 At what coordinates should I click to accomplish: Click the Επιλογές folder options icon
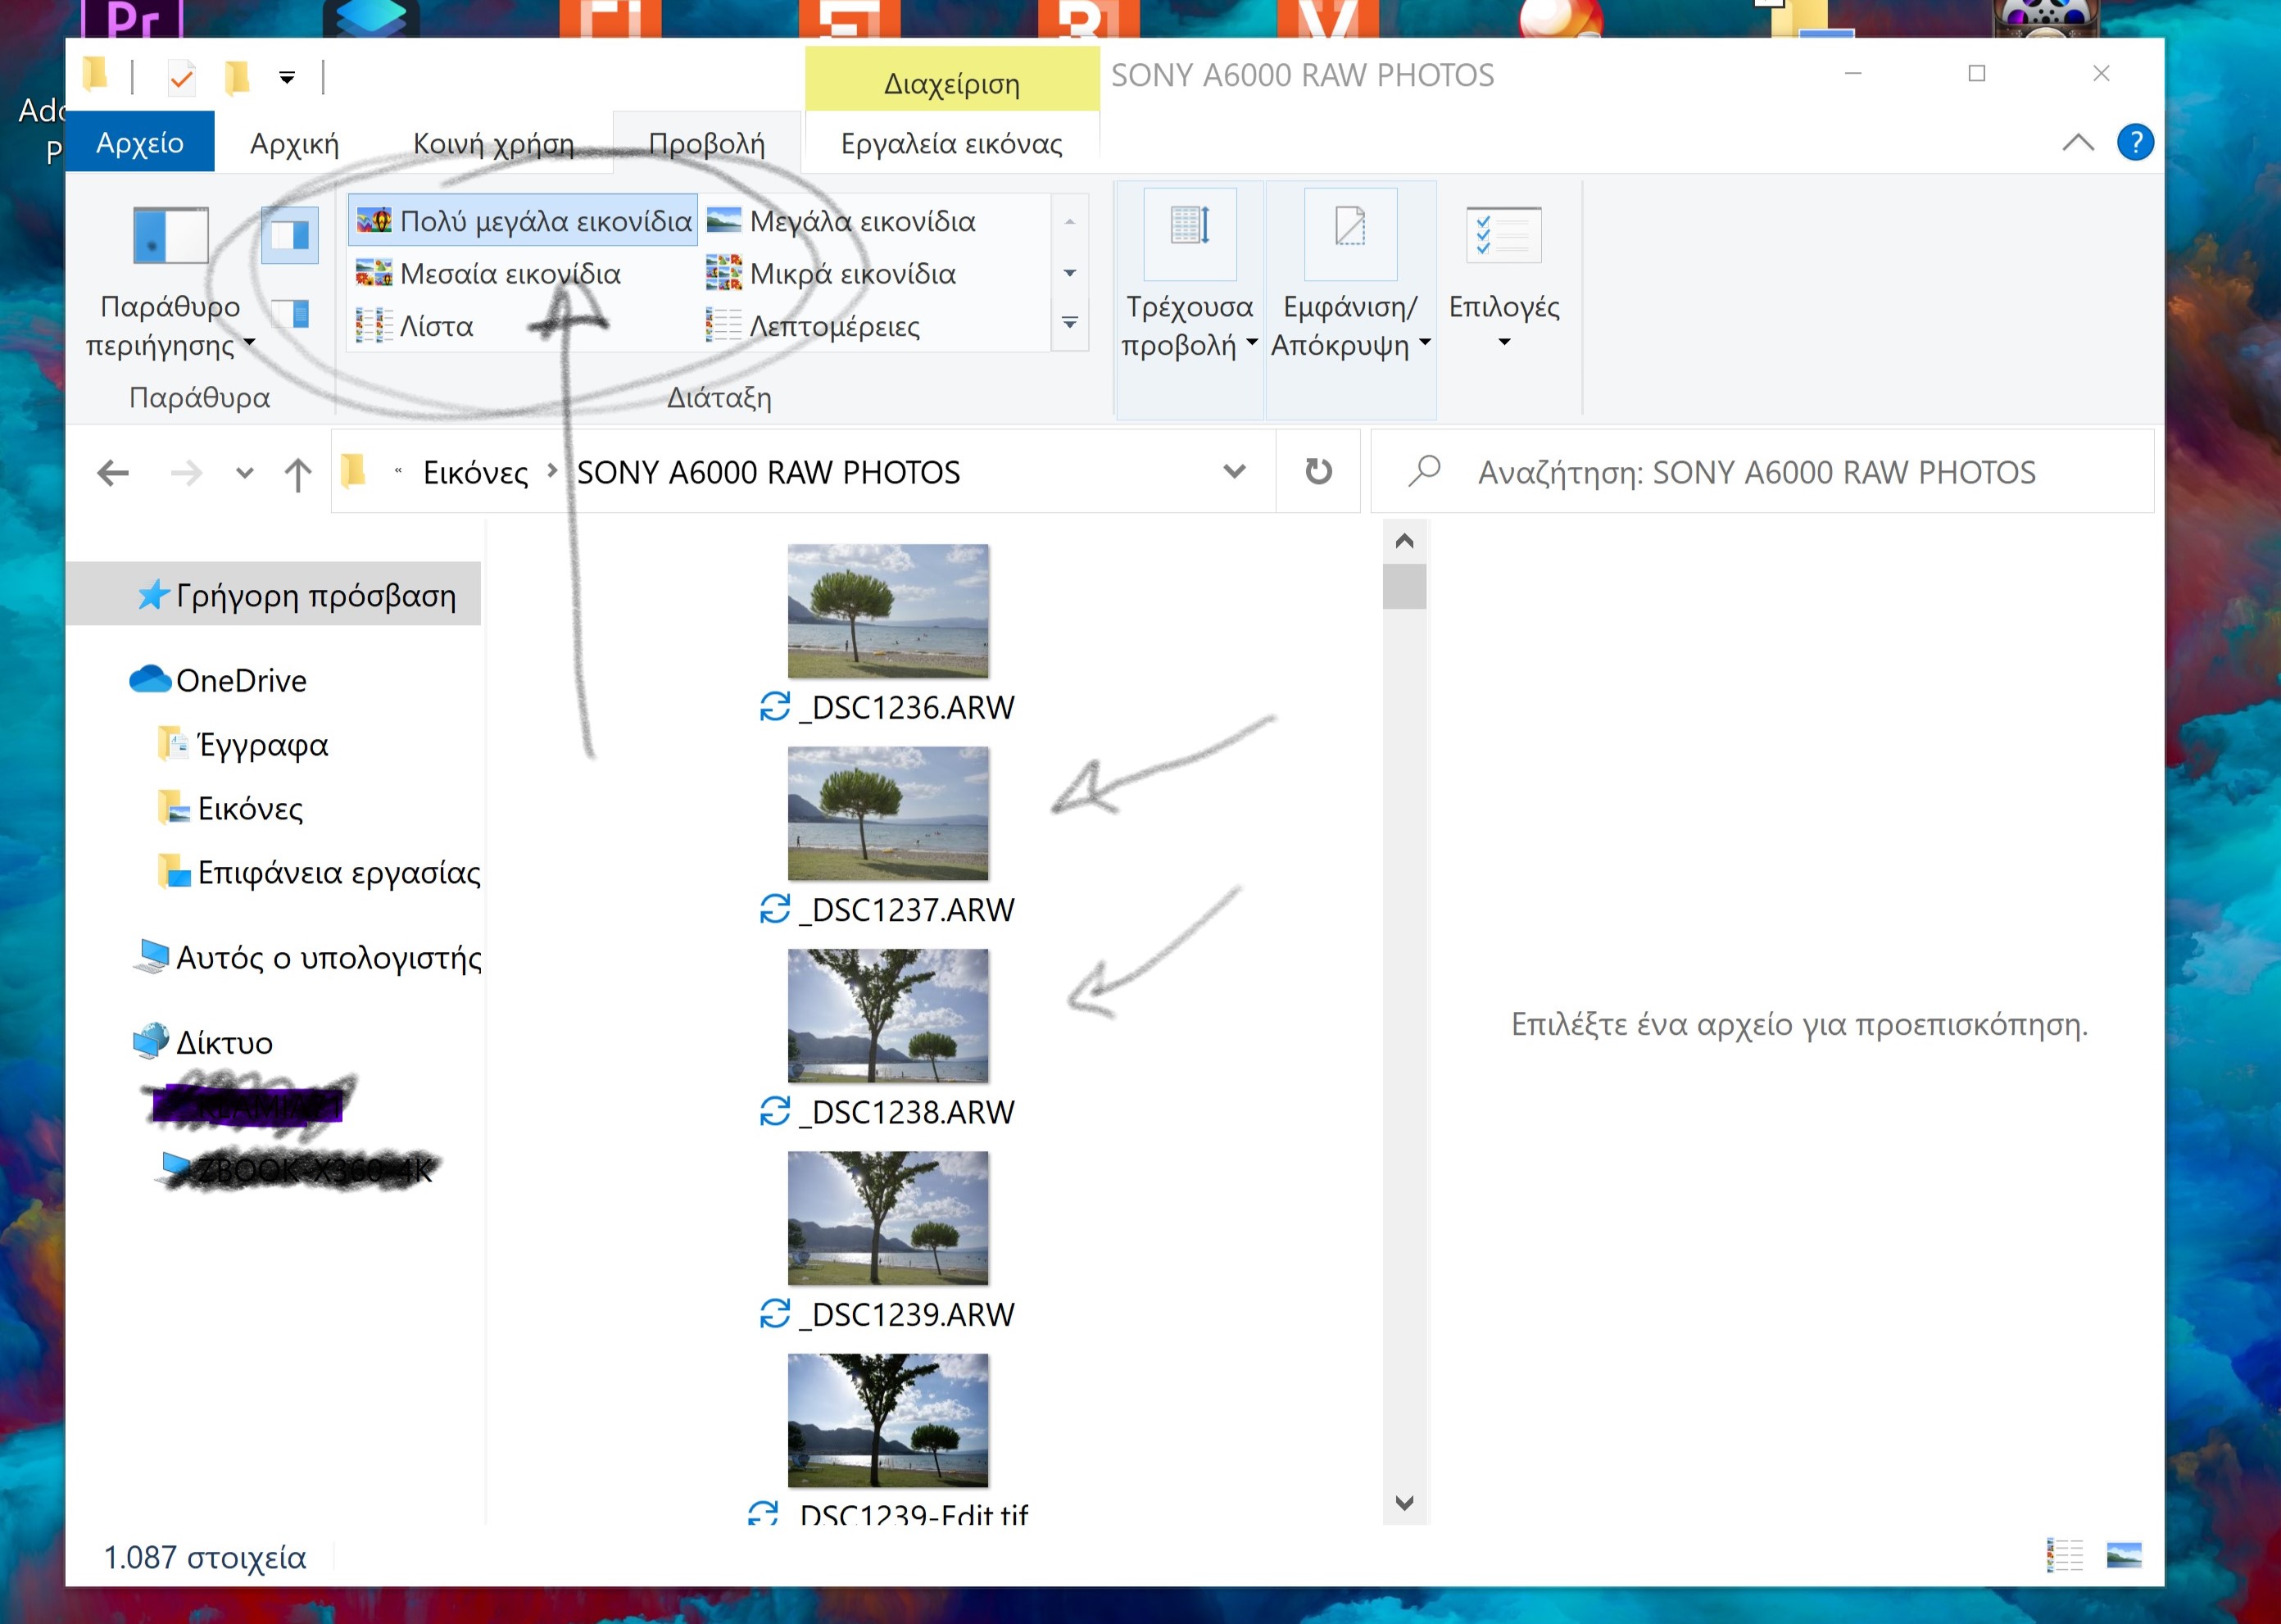1504,235
